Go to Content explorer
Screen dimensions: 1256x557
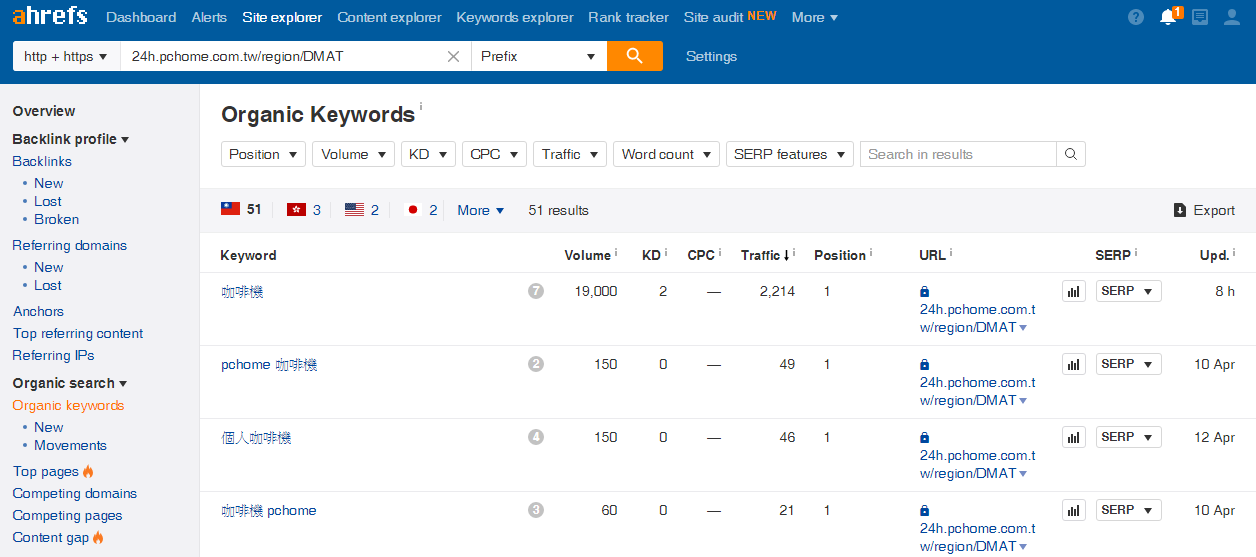[390, 17]
